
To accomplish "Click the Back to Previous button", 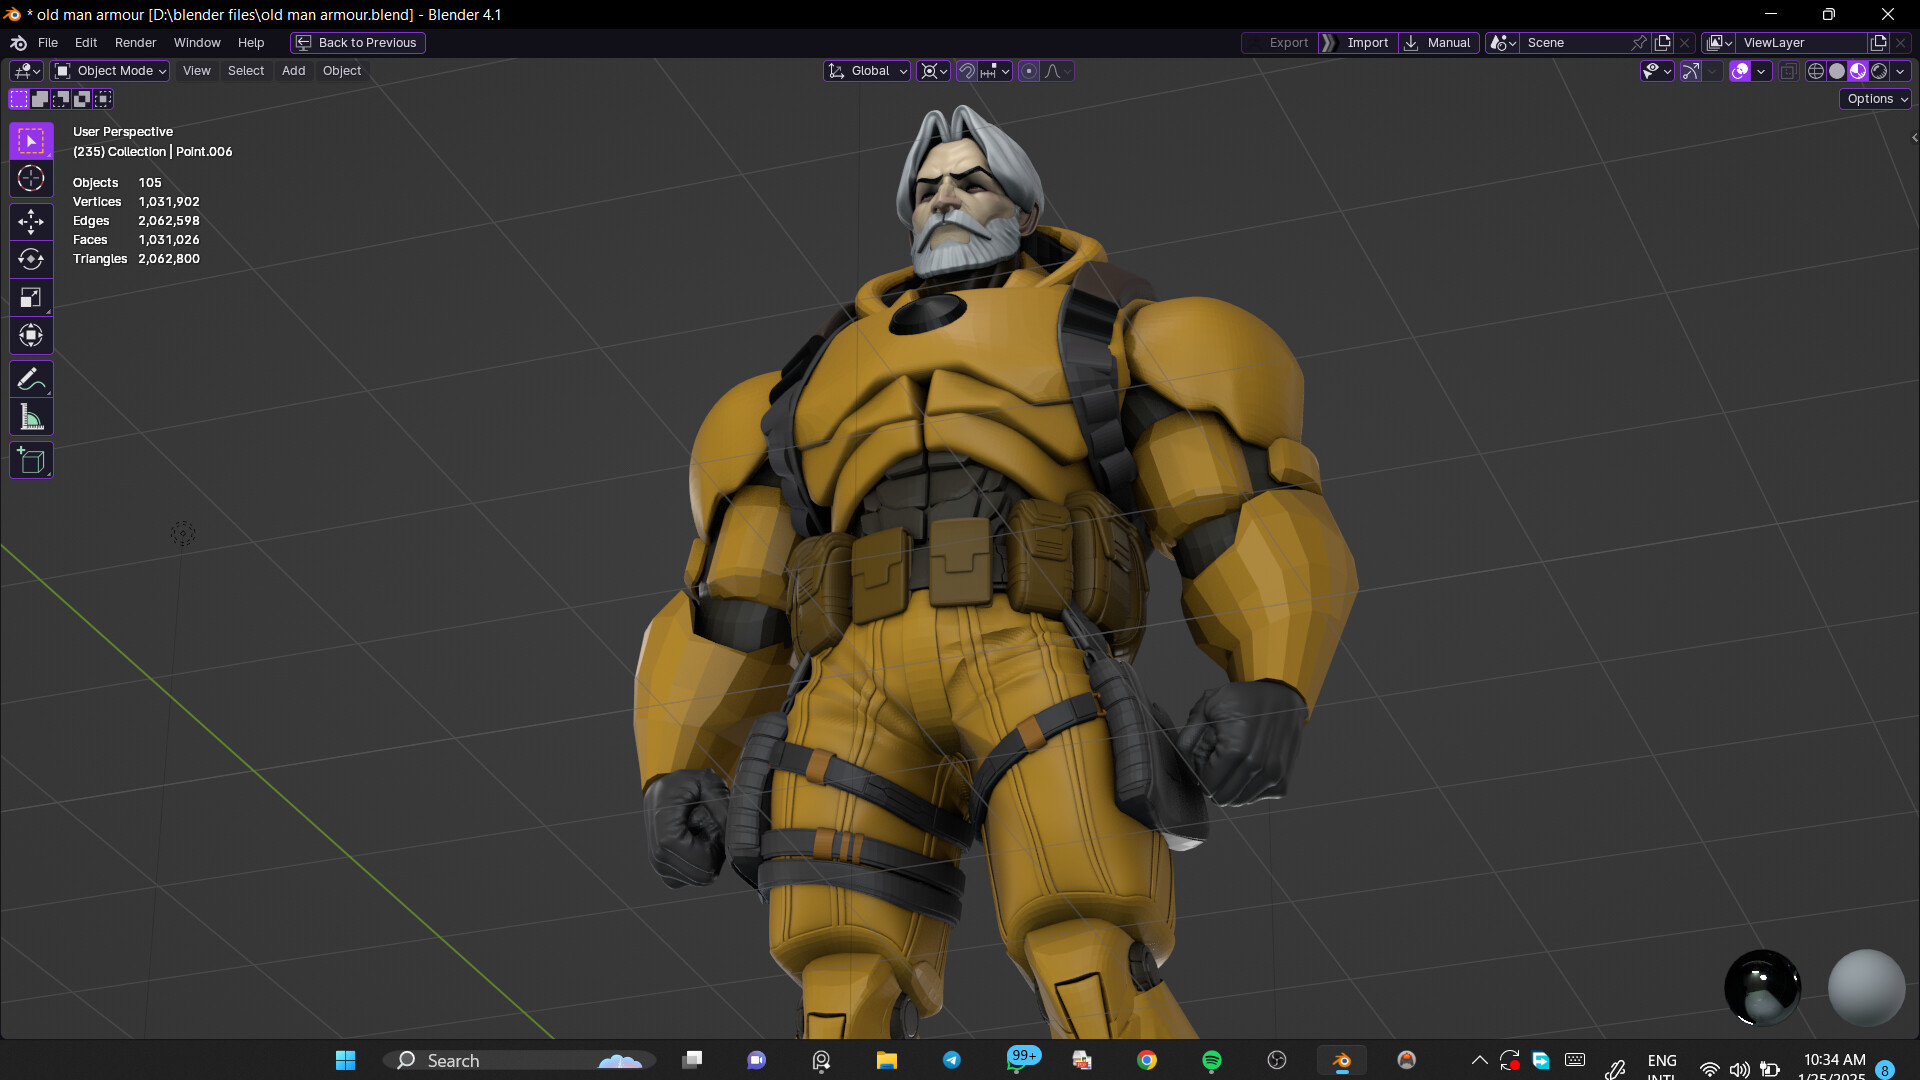I will point(357,42).
